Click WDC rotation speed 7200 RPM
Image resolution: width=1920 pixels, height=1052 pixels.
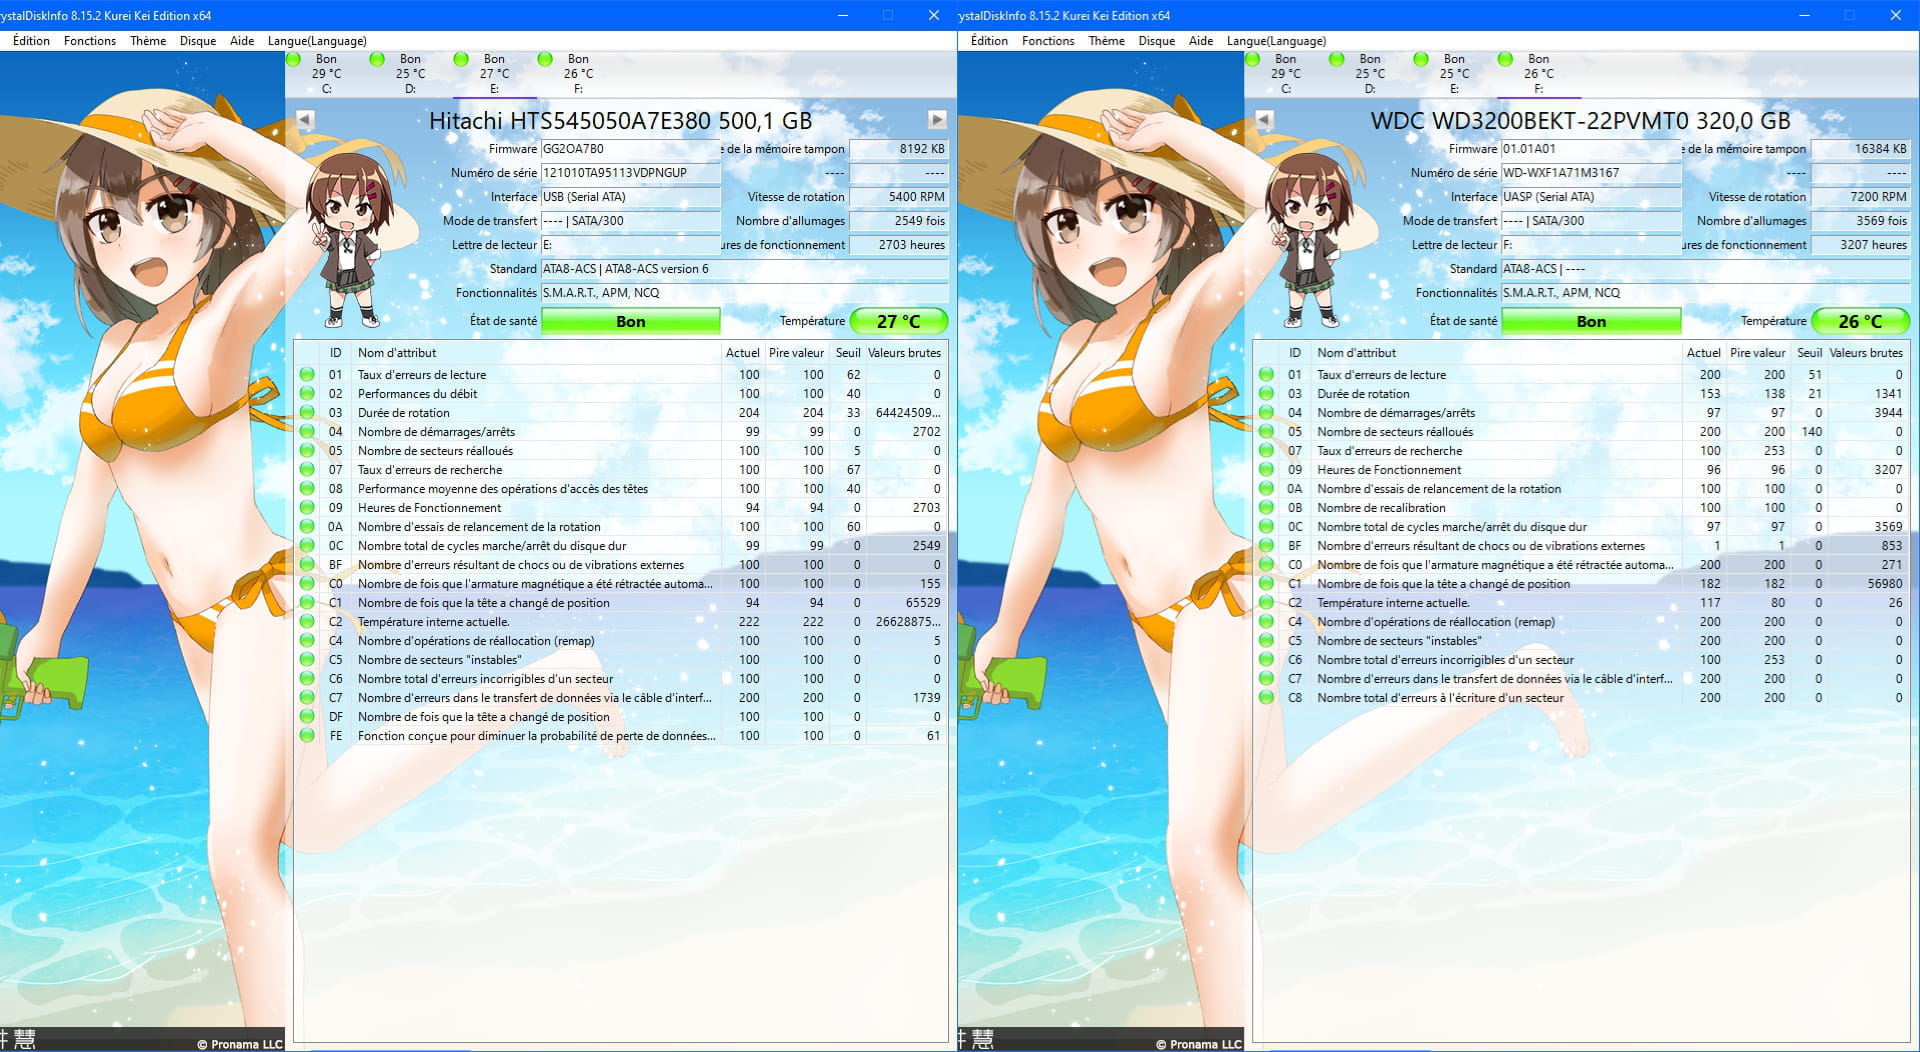(x=1860, y=197)
